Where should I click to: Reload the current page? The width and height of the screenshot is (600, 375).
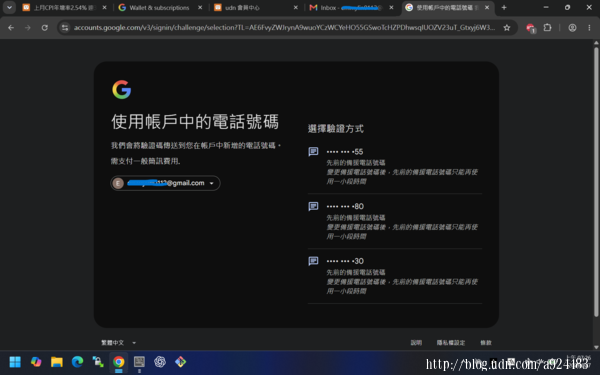coord(45,28)
